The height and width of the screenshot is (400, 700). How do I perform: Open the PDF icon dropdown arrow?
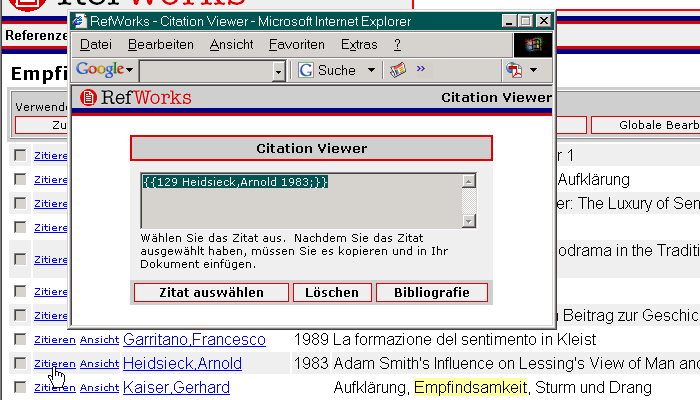[533, 70]
